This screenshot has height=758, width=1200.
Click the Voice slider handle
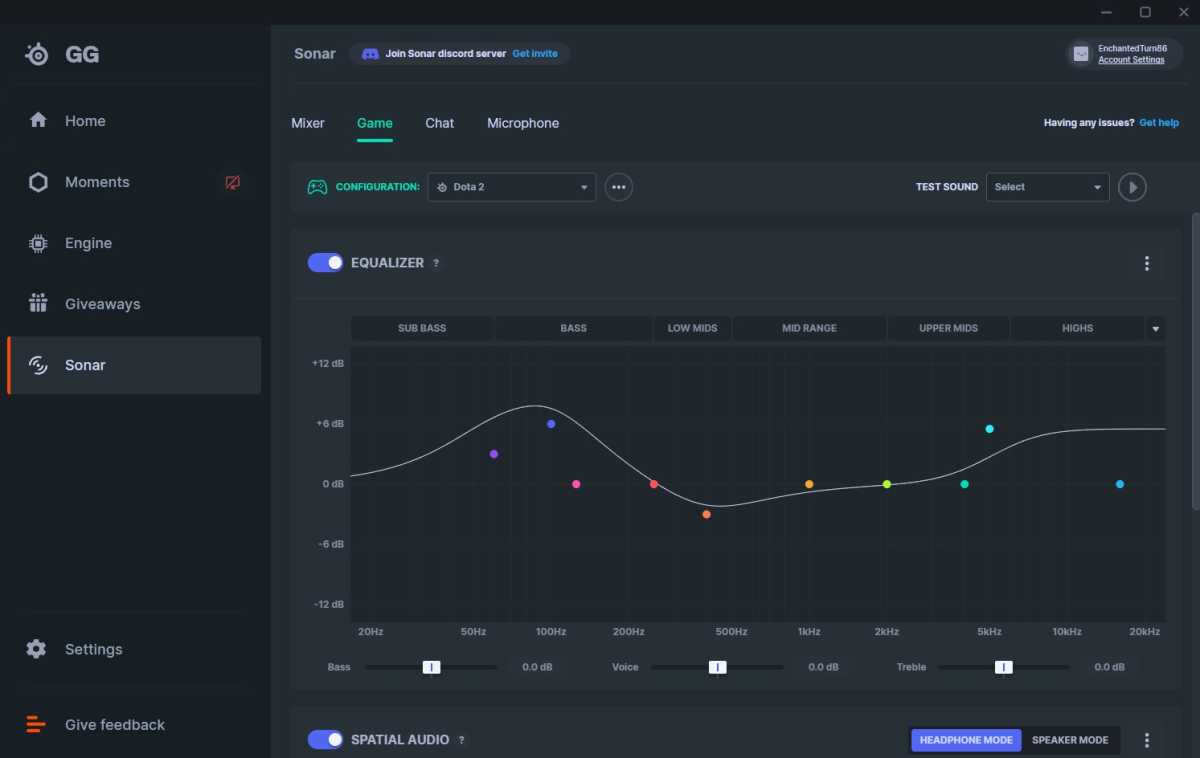click(717, 667)
